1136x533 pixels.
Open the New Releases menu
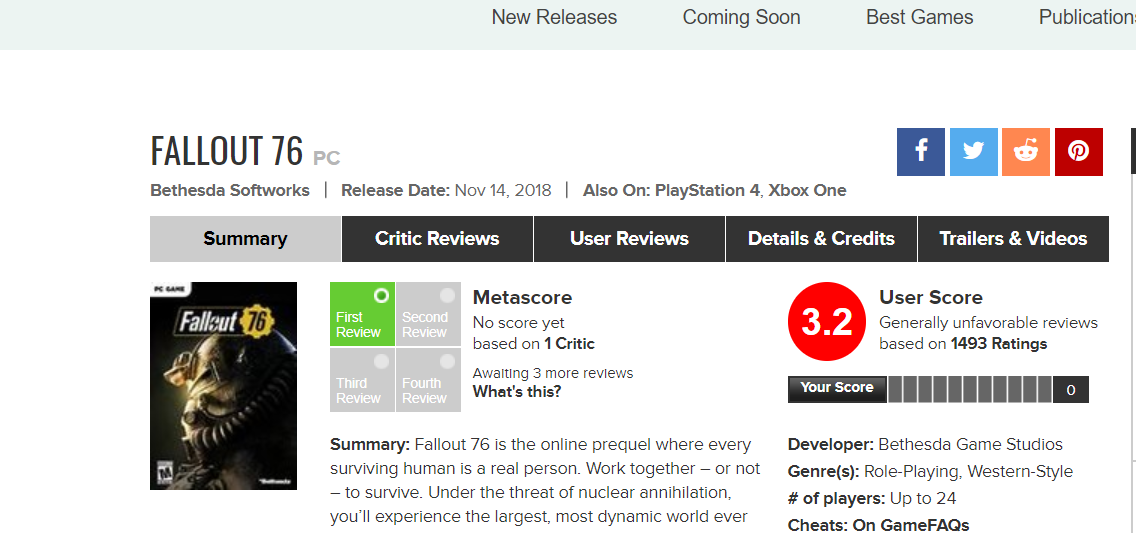coord(554,17)
